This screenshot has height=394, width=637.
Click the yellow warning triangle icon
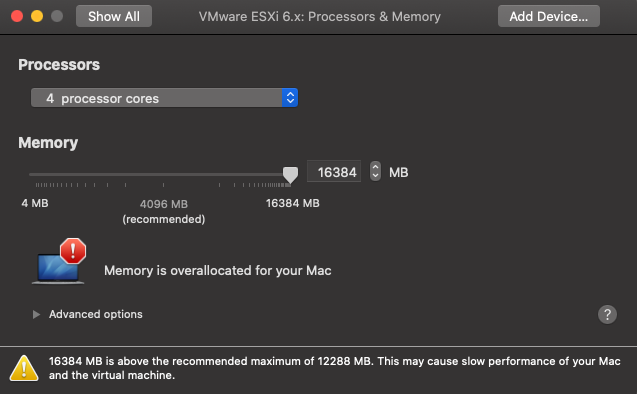click(24, 368)
